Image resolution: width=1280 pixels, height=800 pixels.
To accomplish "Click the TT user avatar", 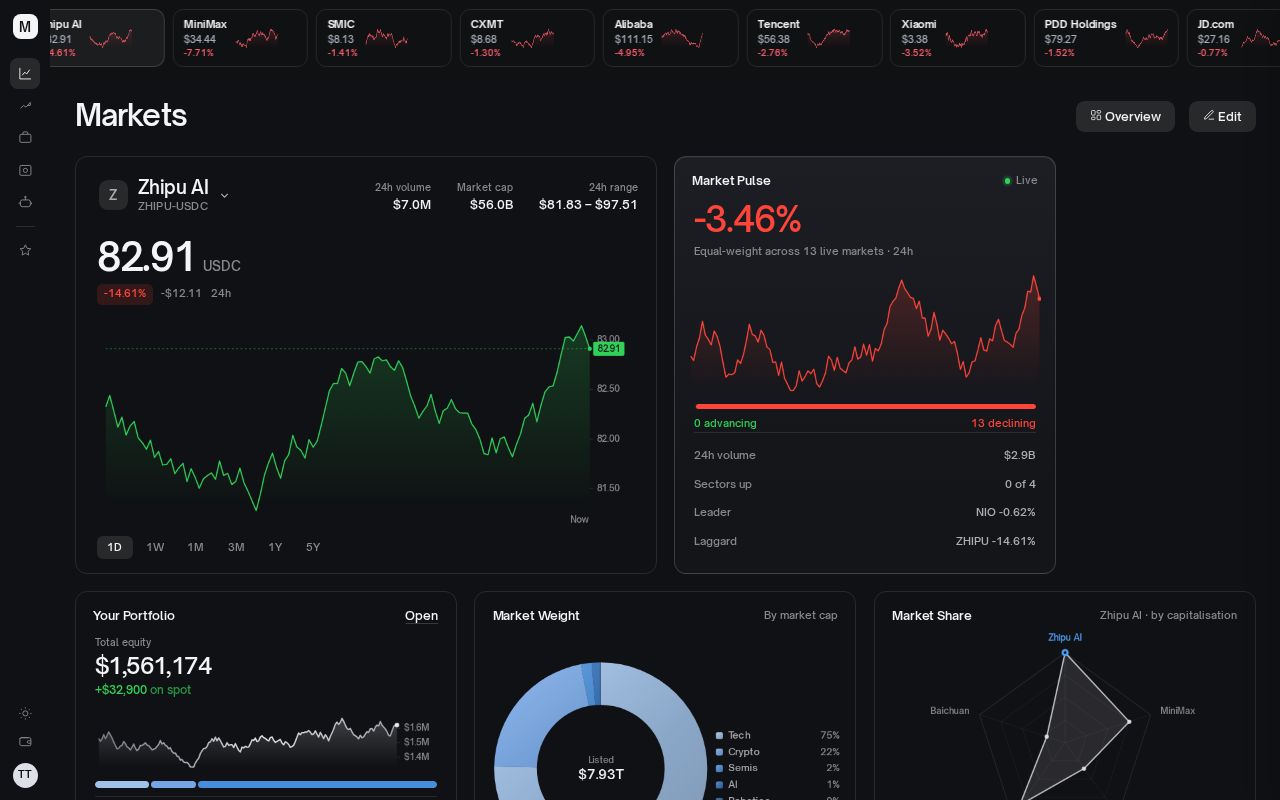I will coord(25,775).
